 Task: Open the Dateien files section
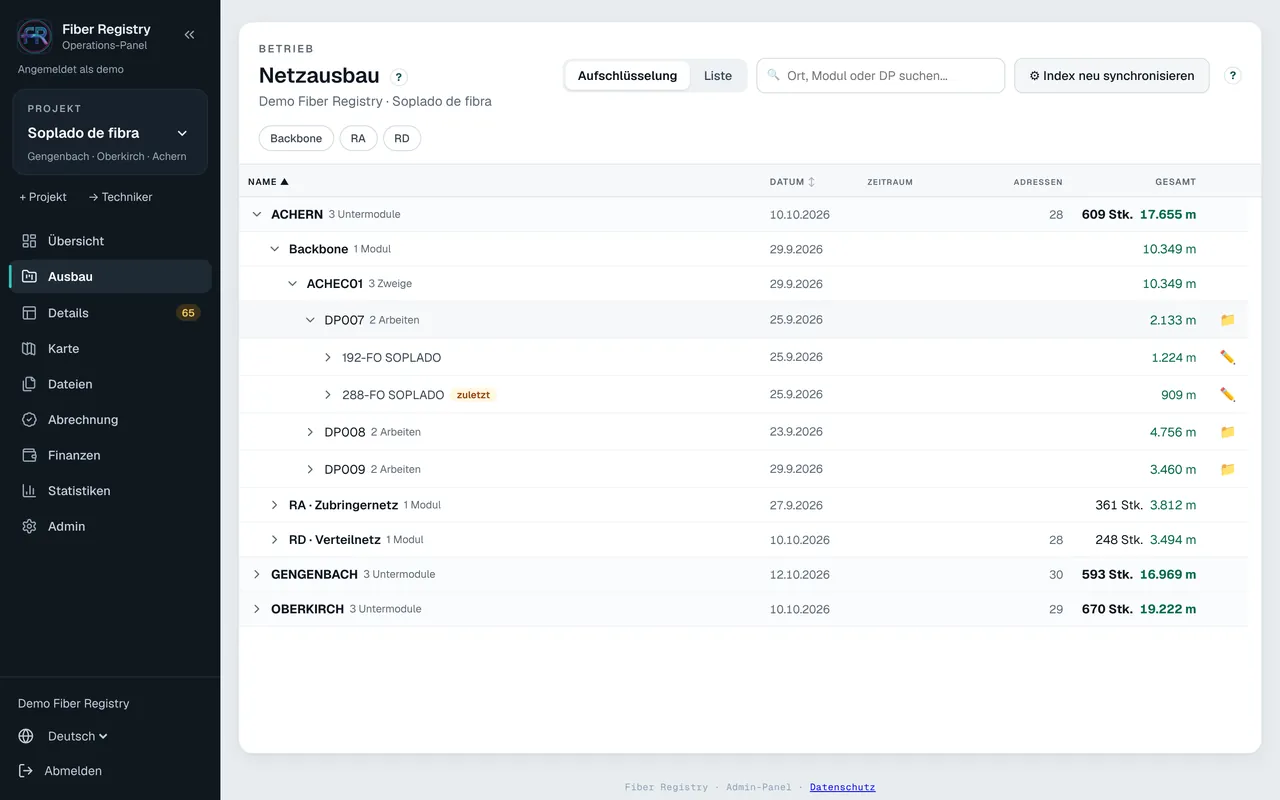[110, 384]
